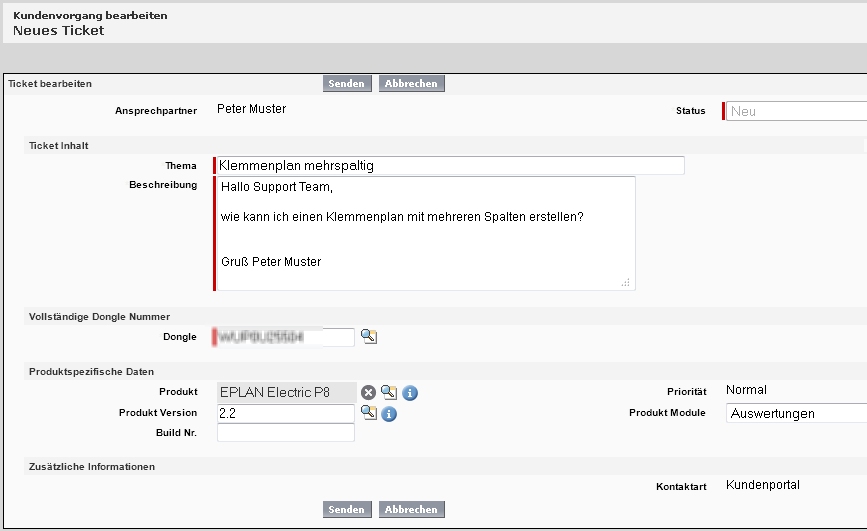The width and height of the screenshot is (867, 531).
Task: Cancel using the bottom Abbrechen button
Action: tap(411, 510)
